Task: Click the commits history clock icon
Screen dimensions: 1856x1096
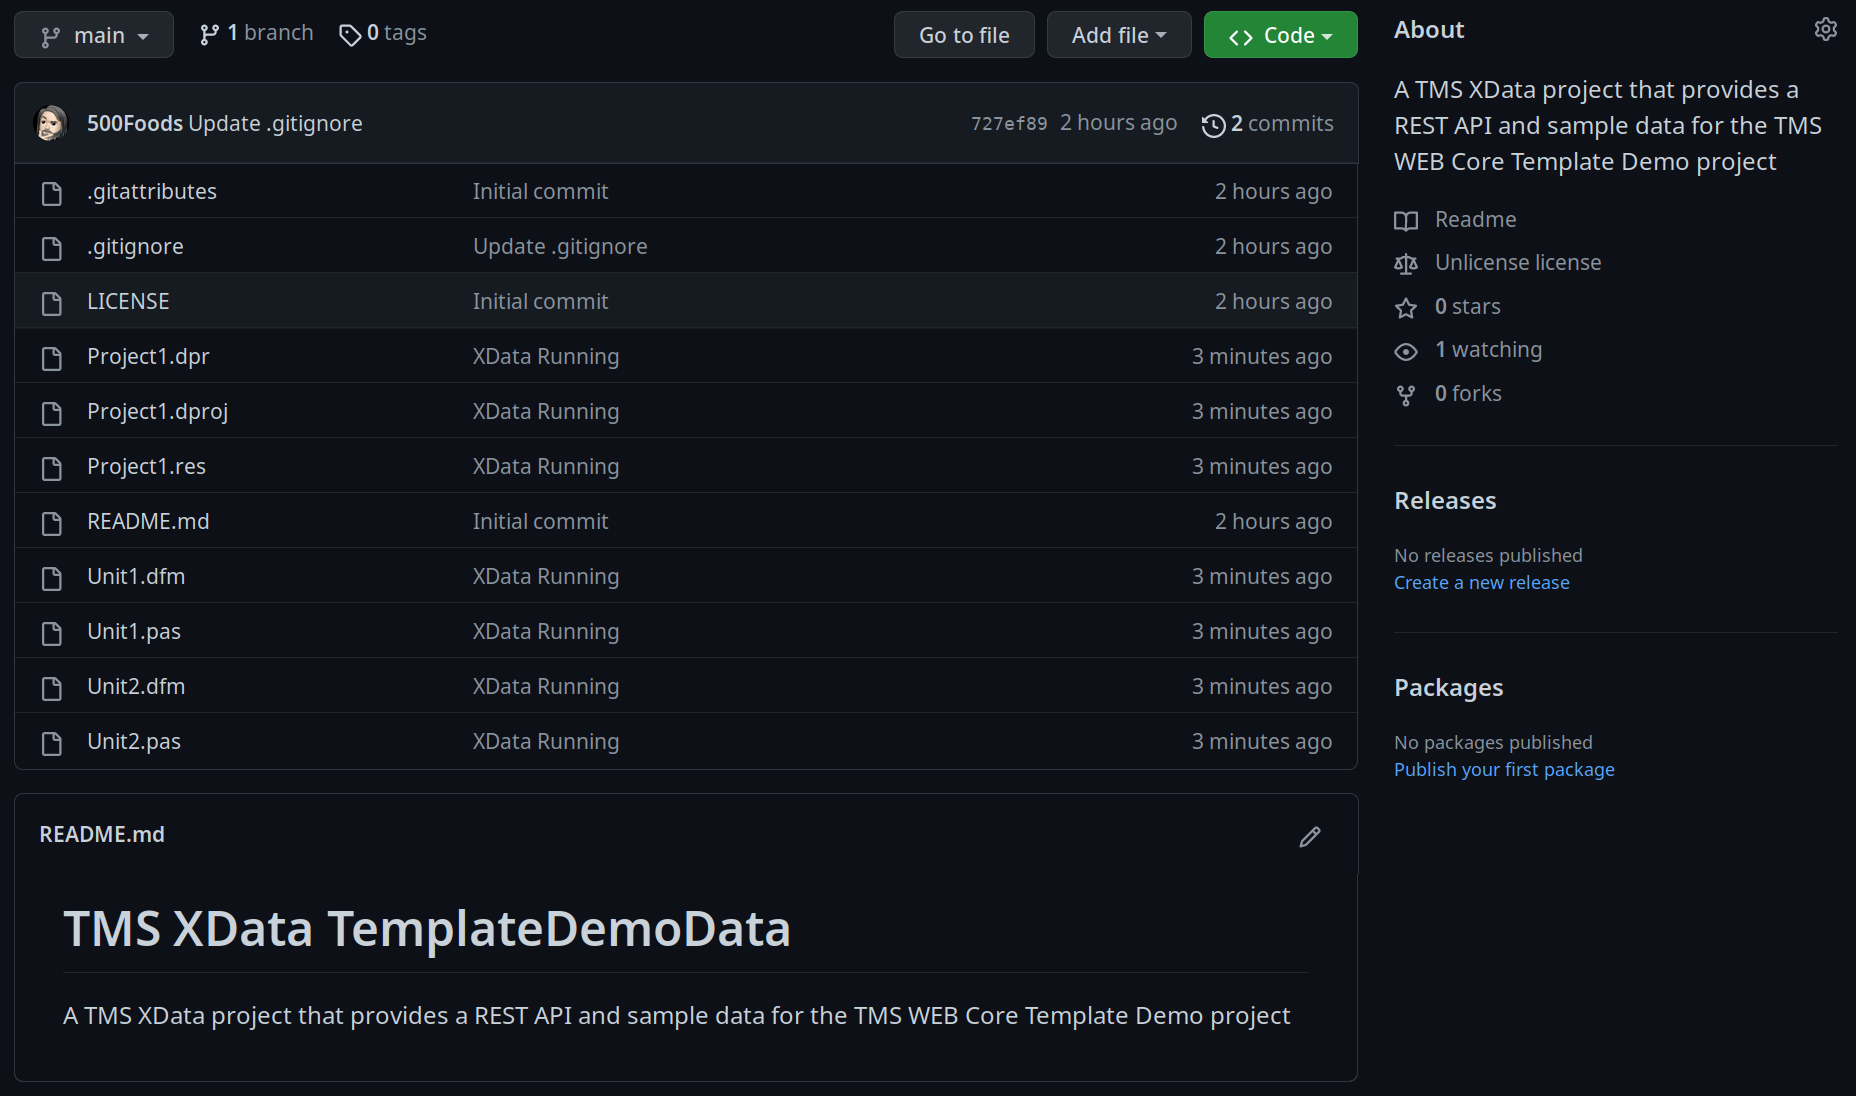Action: click(1213, 125)
